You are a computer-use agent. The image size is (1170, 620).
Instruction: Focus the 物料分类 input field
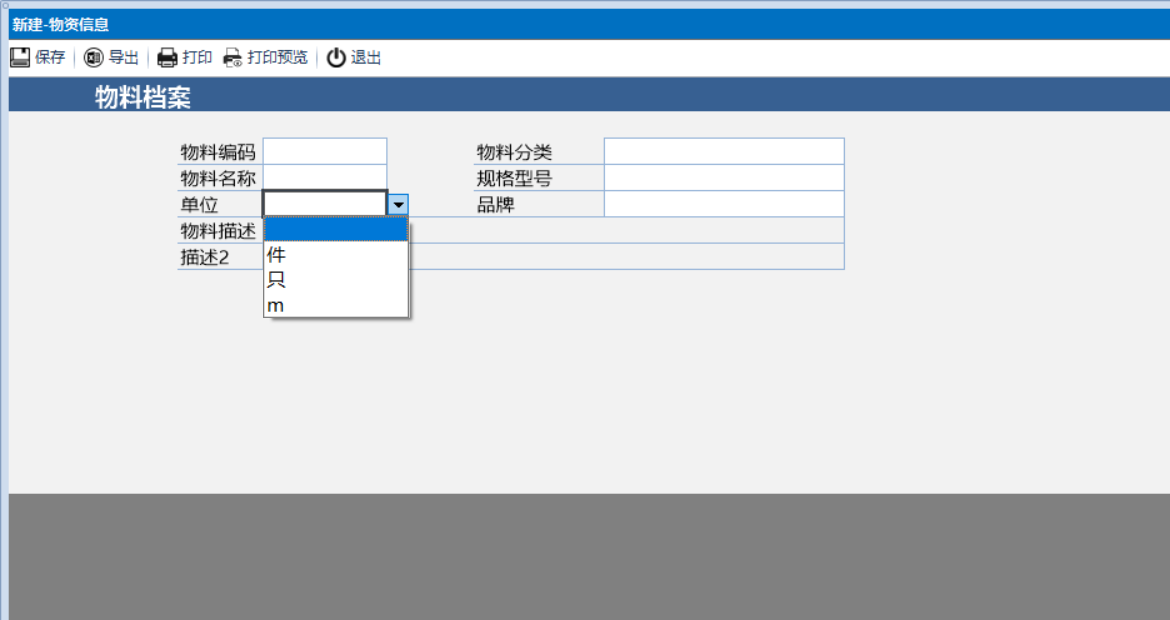tap(723, 151)
